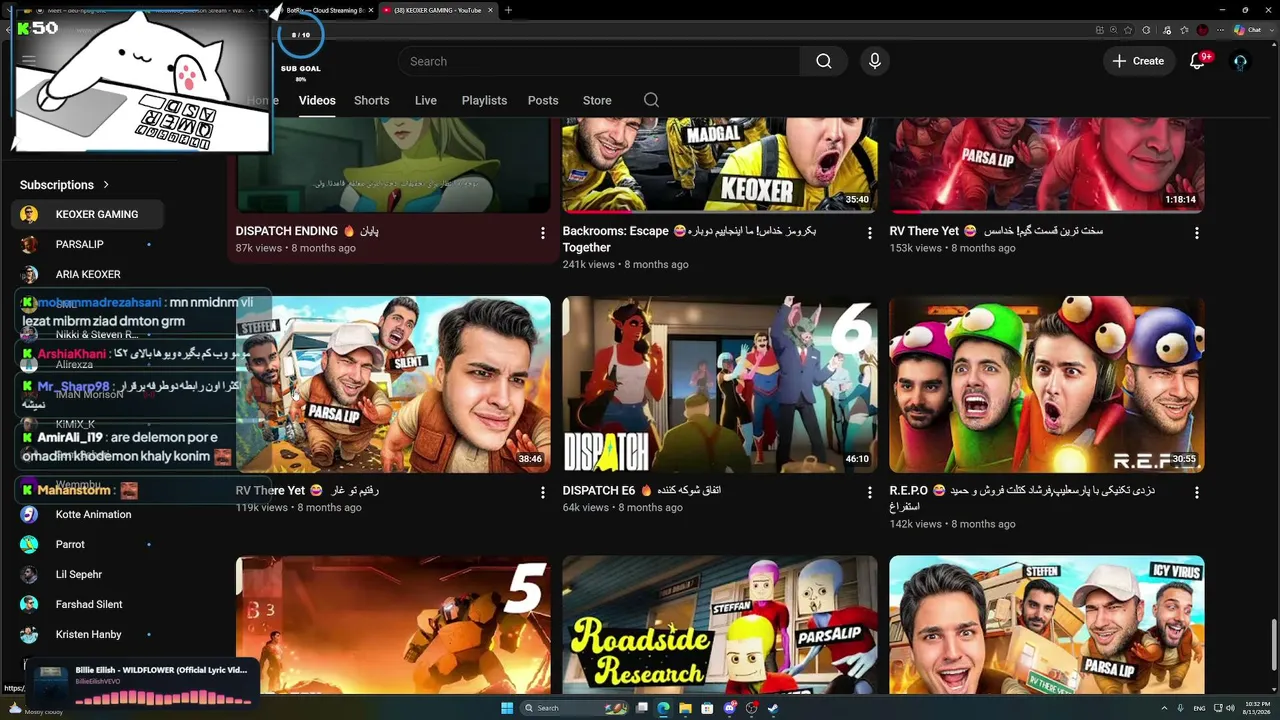This screenshot has width=1280, height=720.
Task: Switch to the Live tab
Action: pyautogui.click(x=426, y=100)
